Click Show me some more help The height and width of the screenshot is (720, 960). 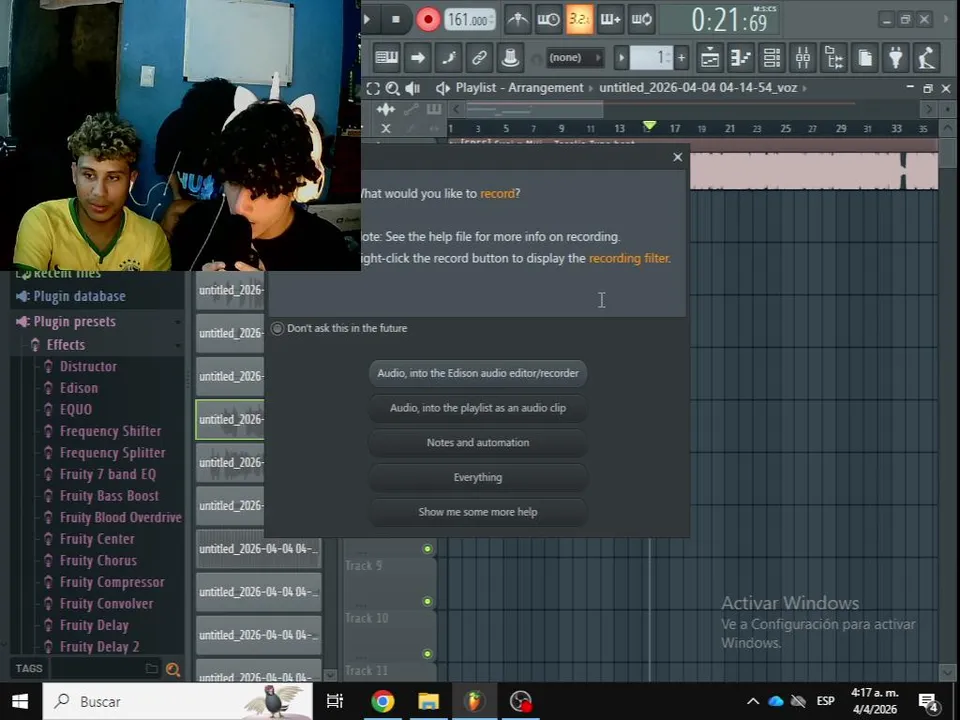point(478,512)
